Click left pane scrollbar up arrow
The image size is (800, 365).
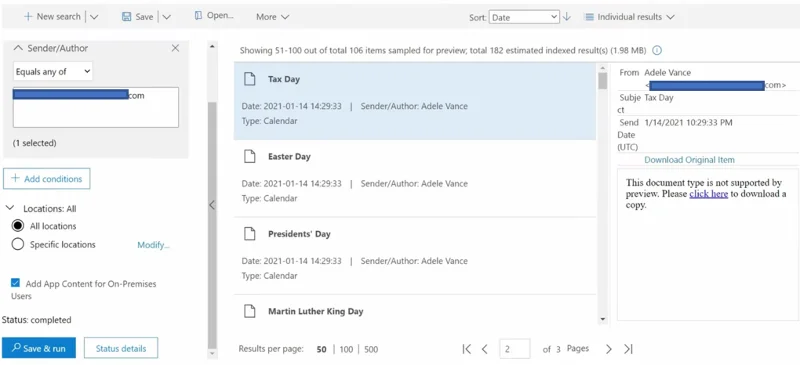[x=212, y=47]
